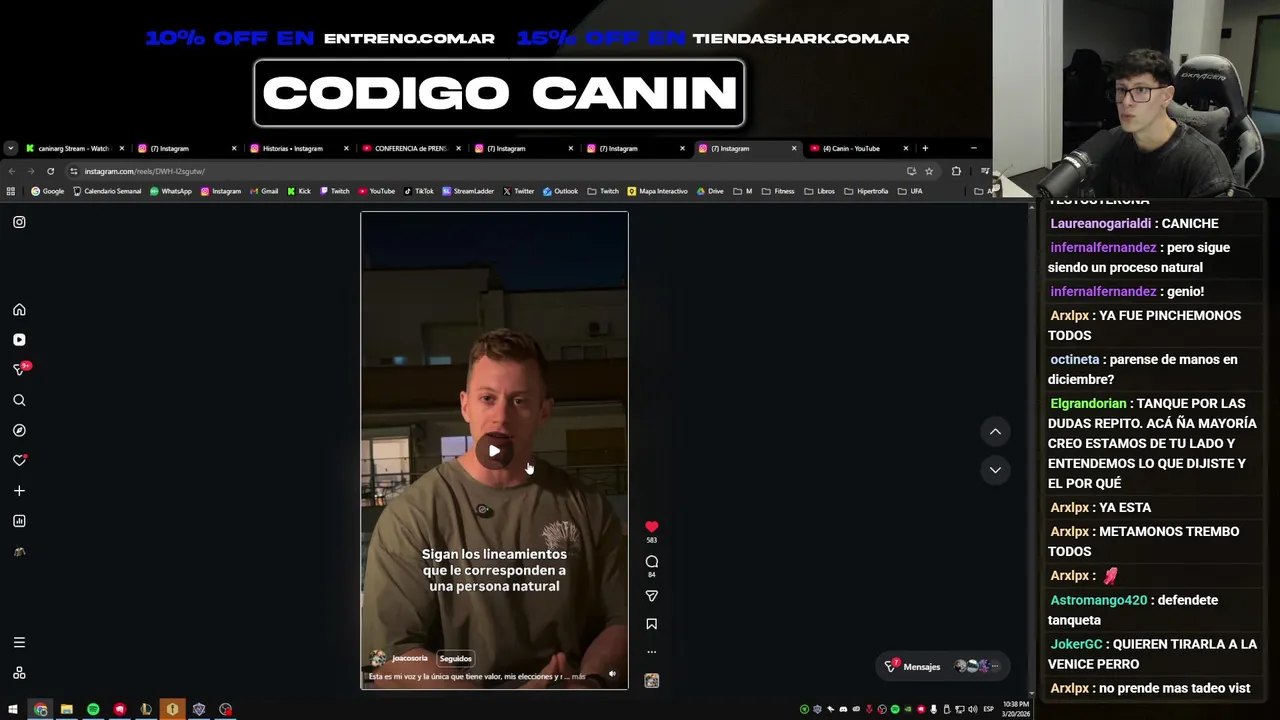Open File Explorer in taskbar
The height and width of the screenshot is (720, 1280).
pyautogui.click(x=67, y=710)
